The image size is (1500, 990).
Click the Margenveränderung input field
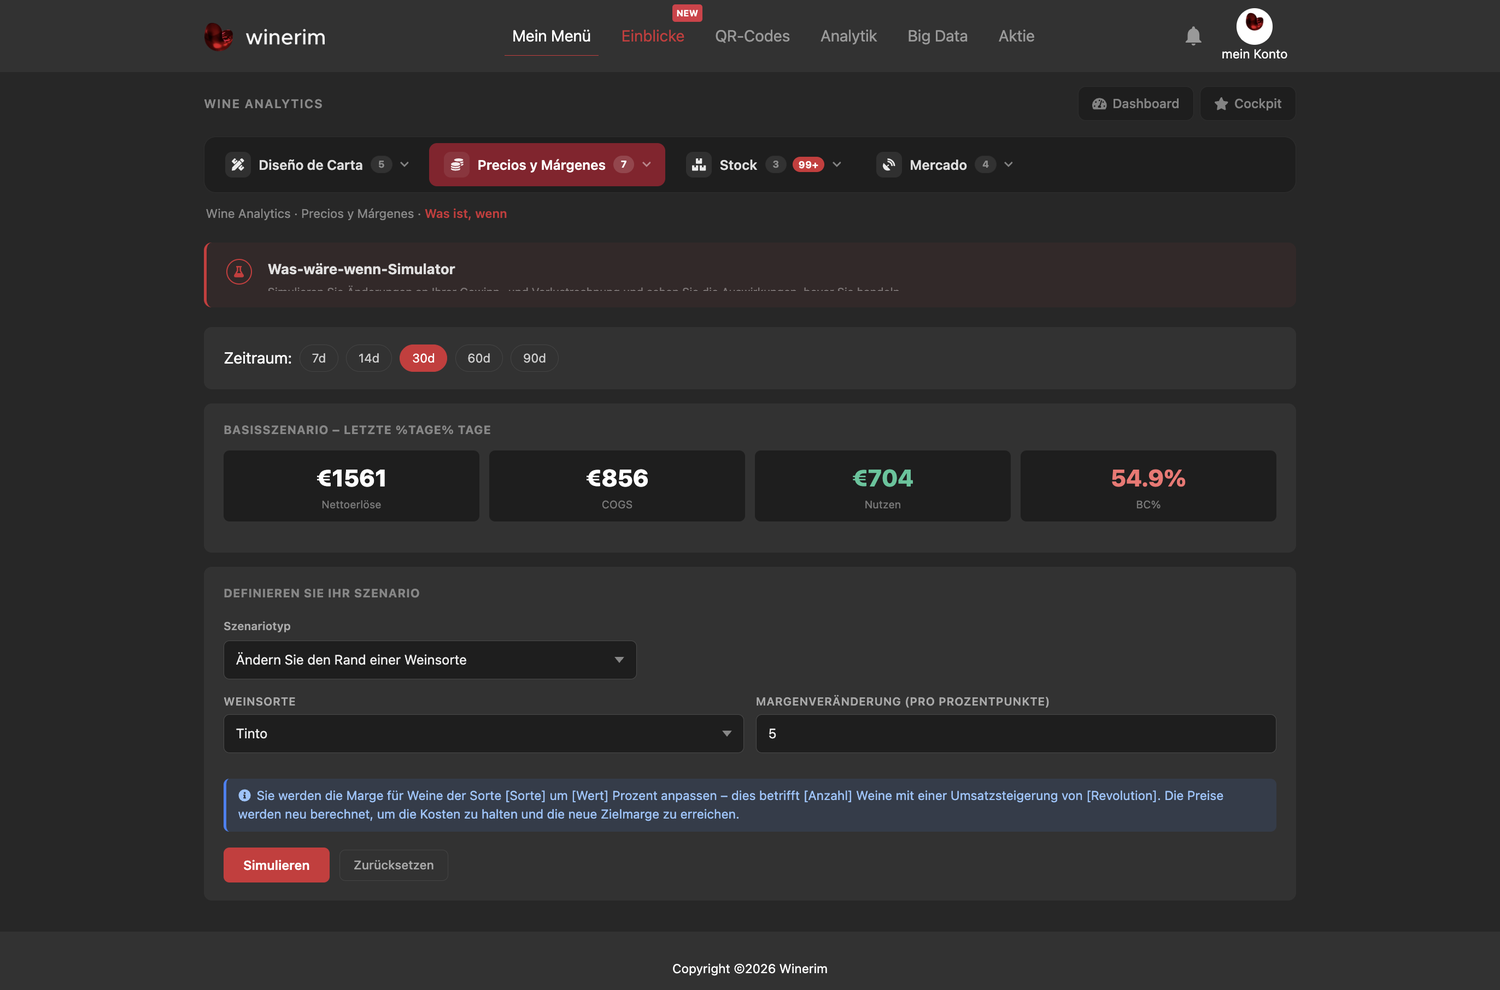point(1016,733)
